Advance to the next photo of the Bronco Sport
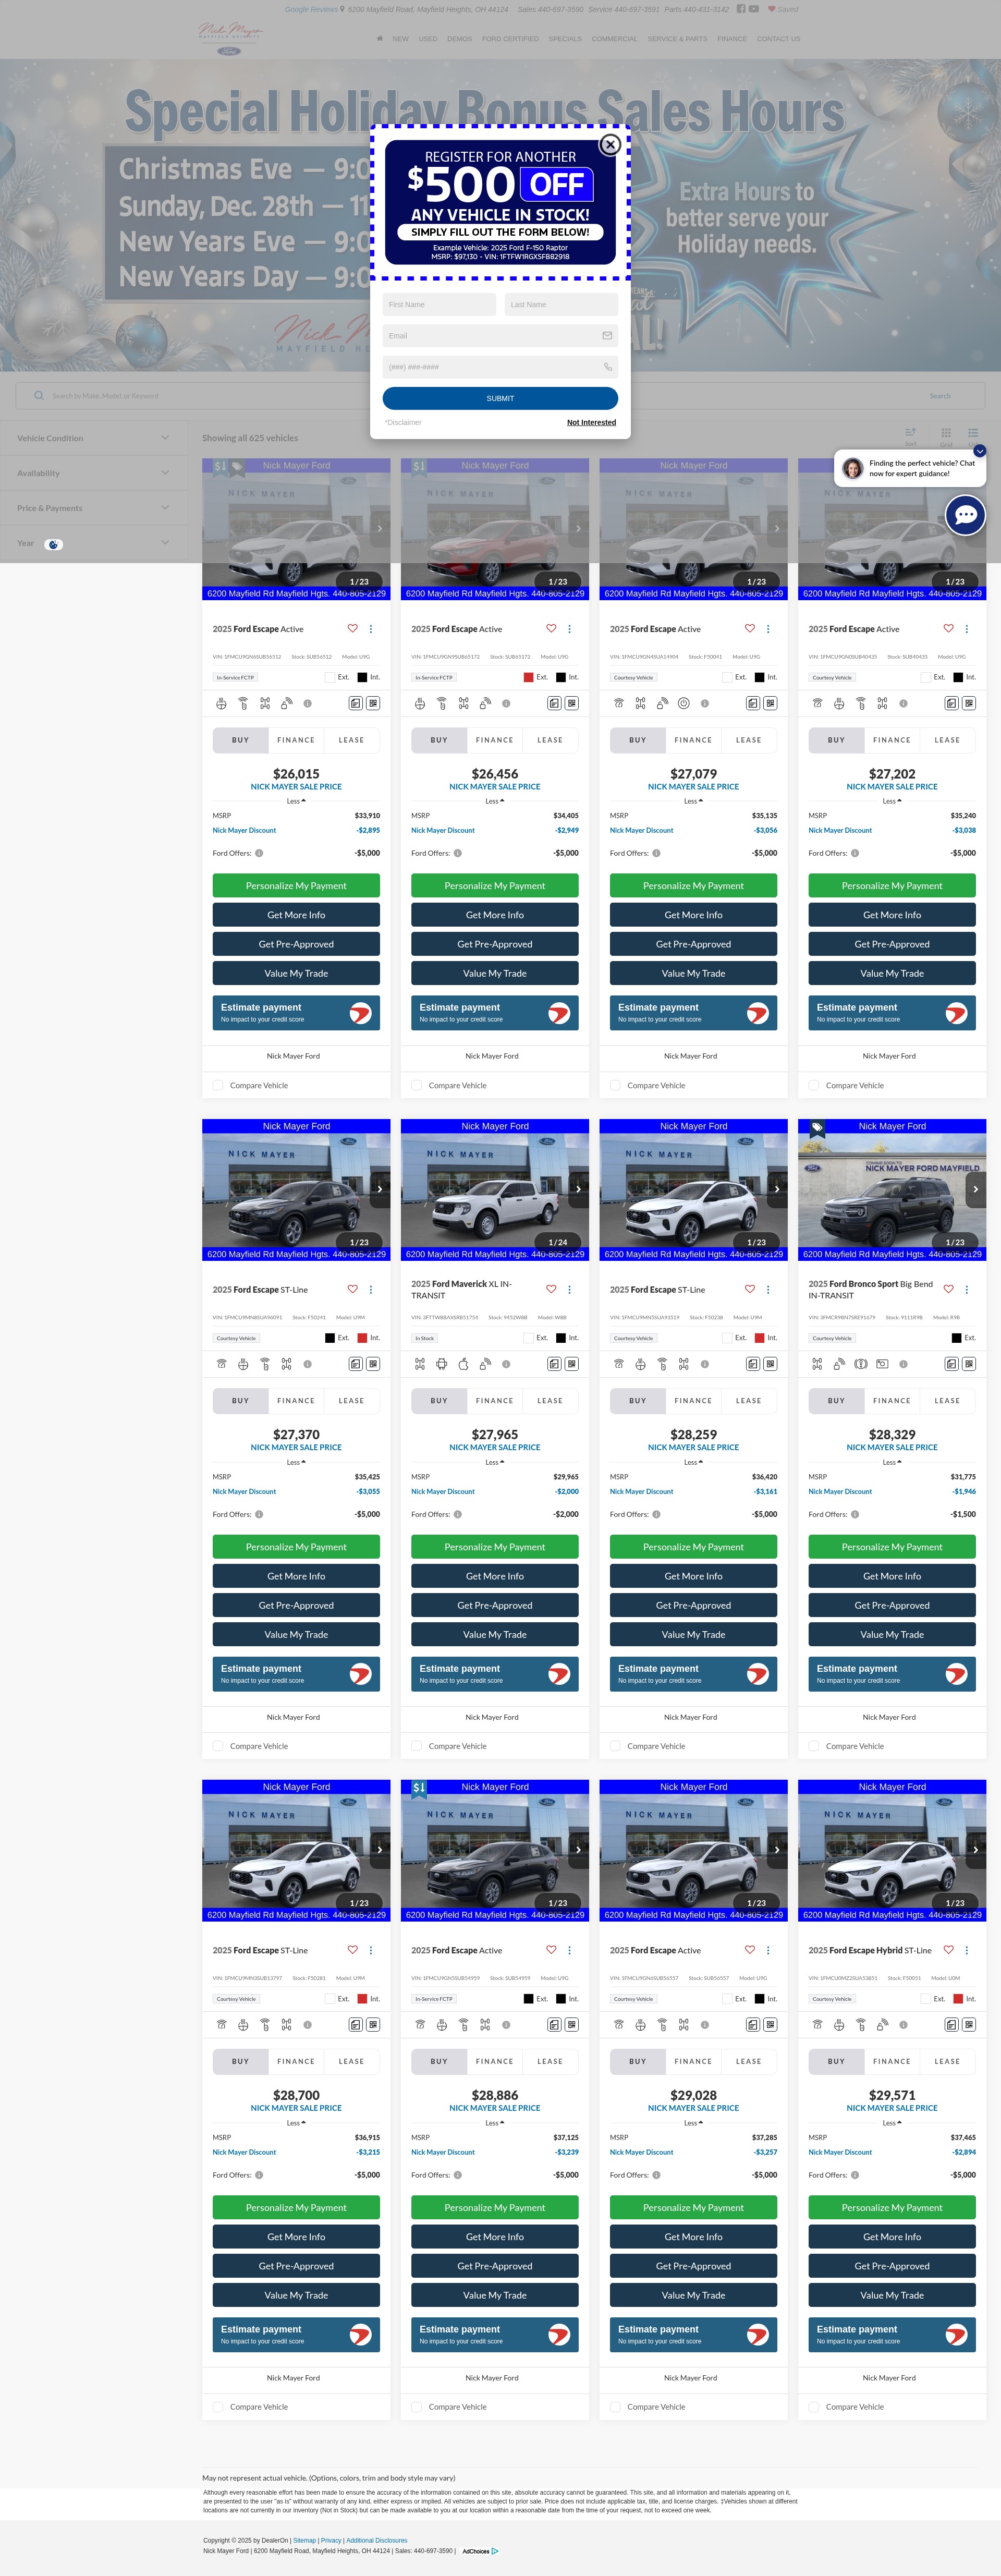Screen dimensions: 1001x2576 976,1189
